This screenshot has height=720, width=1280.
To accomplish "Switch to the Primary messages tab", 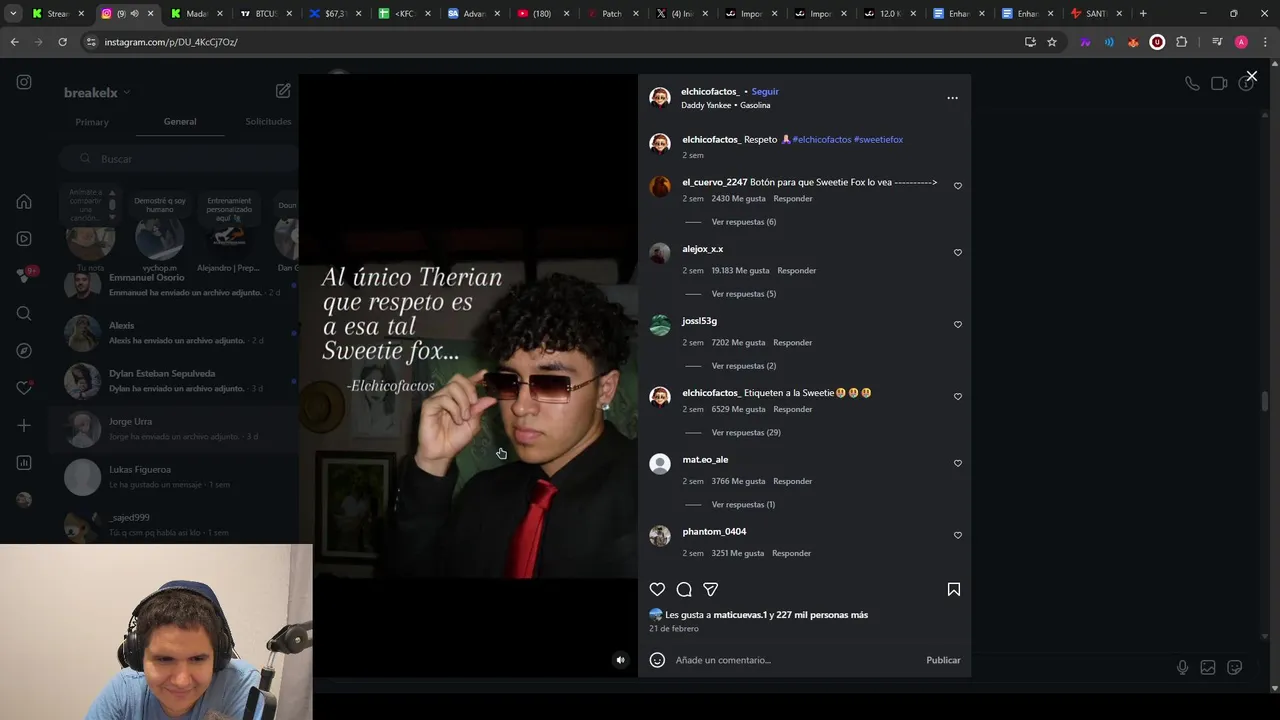I will pos(91,122).
